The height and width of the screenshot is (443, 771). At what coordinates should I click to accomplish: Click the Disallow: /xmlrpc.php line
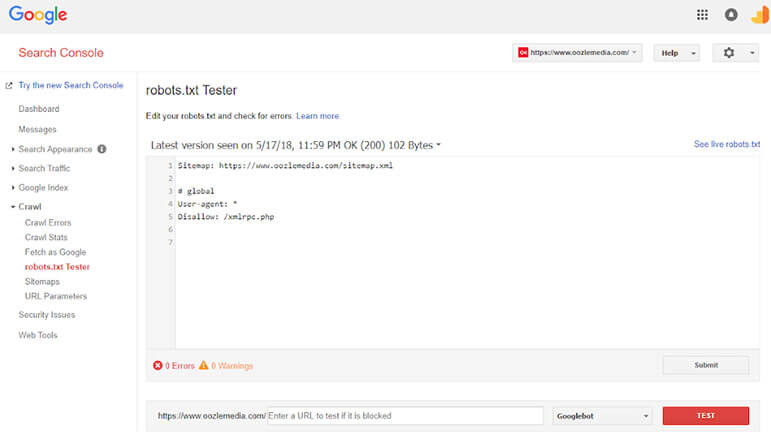coord(226,217)
